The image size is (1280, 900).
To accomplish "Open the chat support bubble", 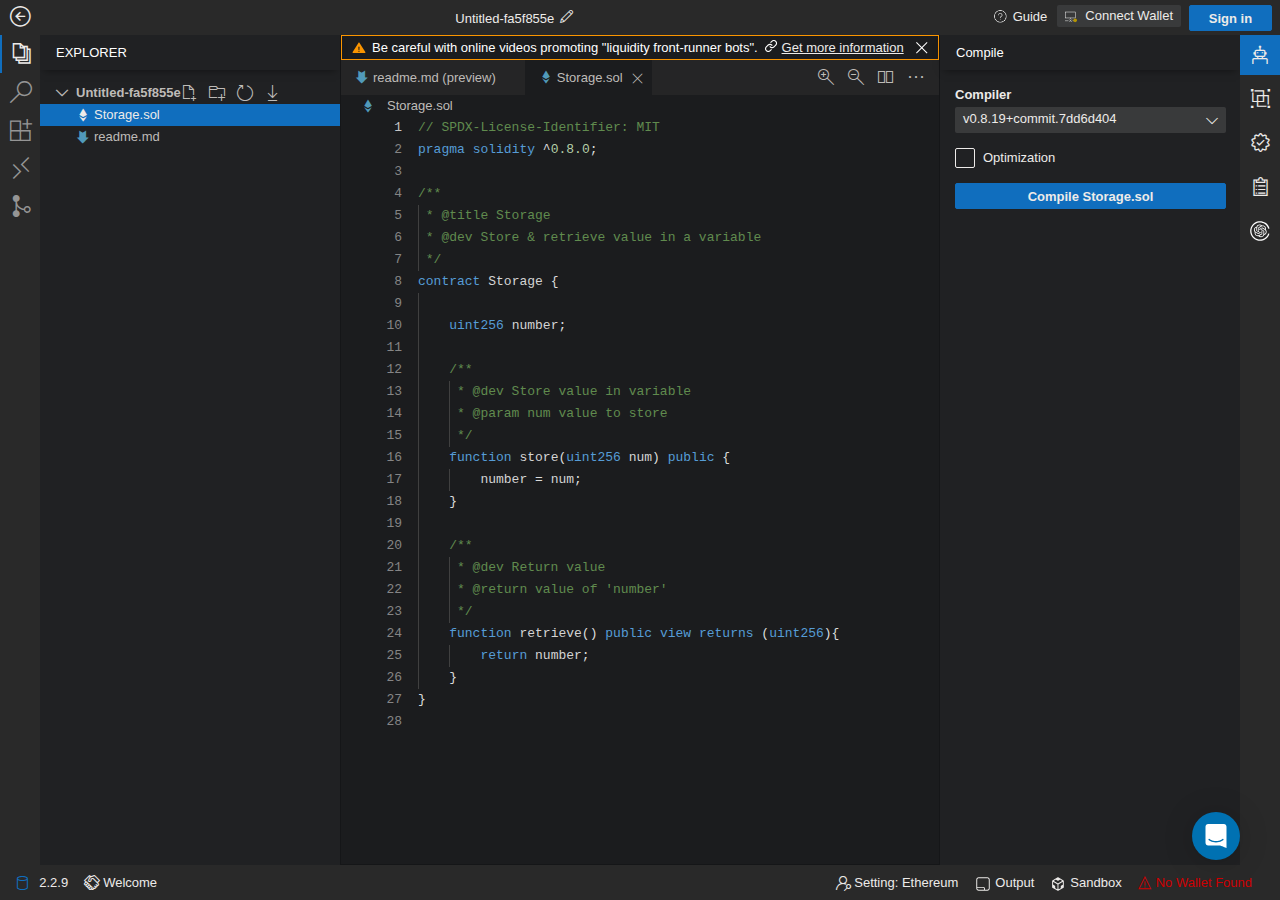I will pyautogui.click(x=1216, y=836).
